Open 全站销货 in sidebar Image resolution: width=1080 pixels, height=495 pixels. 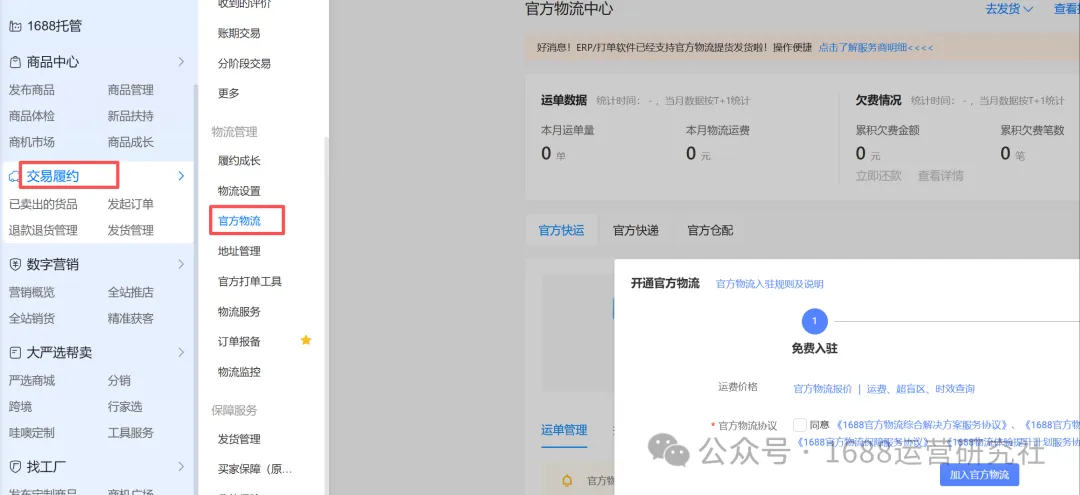pyautogui.click(x=32, y=319)
